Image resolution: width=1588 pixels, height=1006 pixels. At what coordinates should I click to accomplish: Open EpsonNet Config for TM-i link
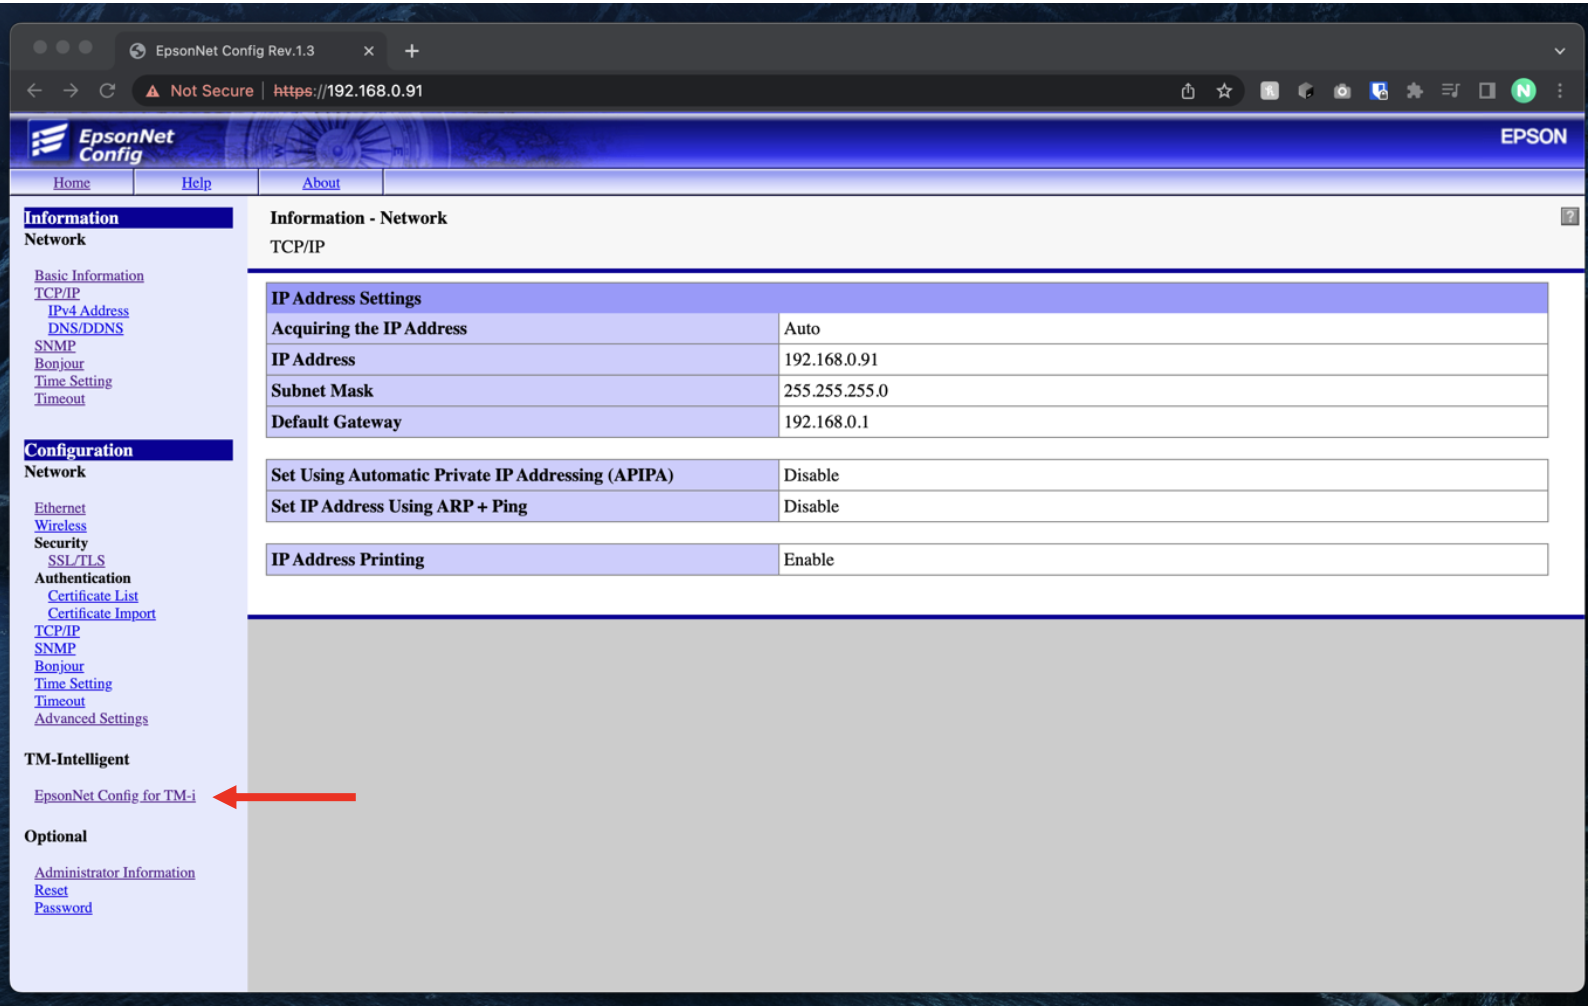coord(115,795)
